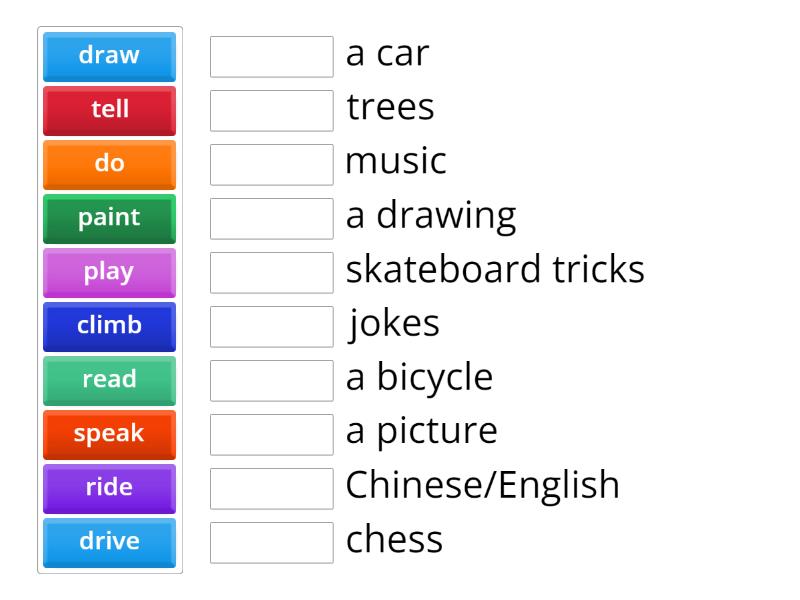This screenshot has width=800, height=600.
Task: Select the empty slot next to "trees"
Action: click(x=272, y=111)
